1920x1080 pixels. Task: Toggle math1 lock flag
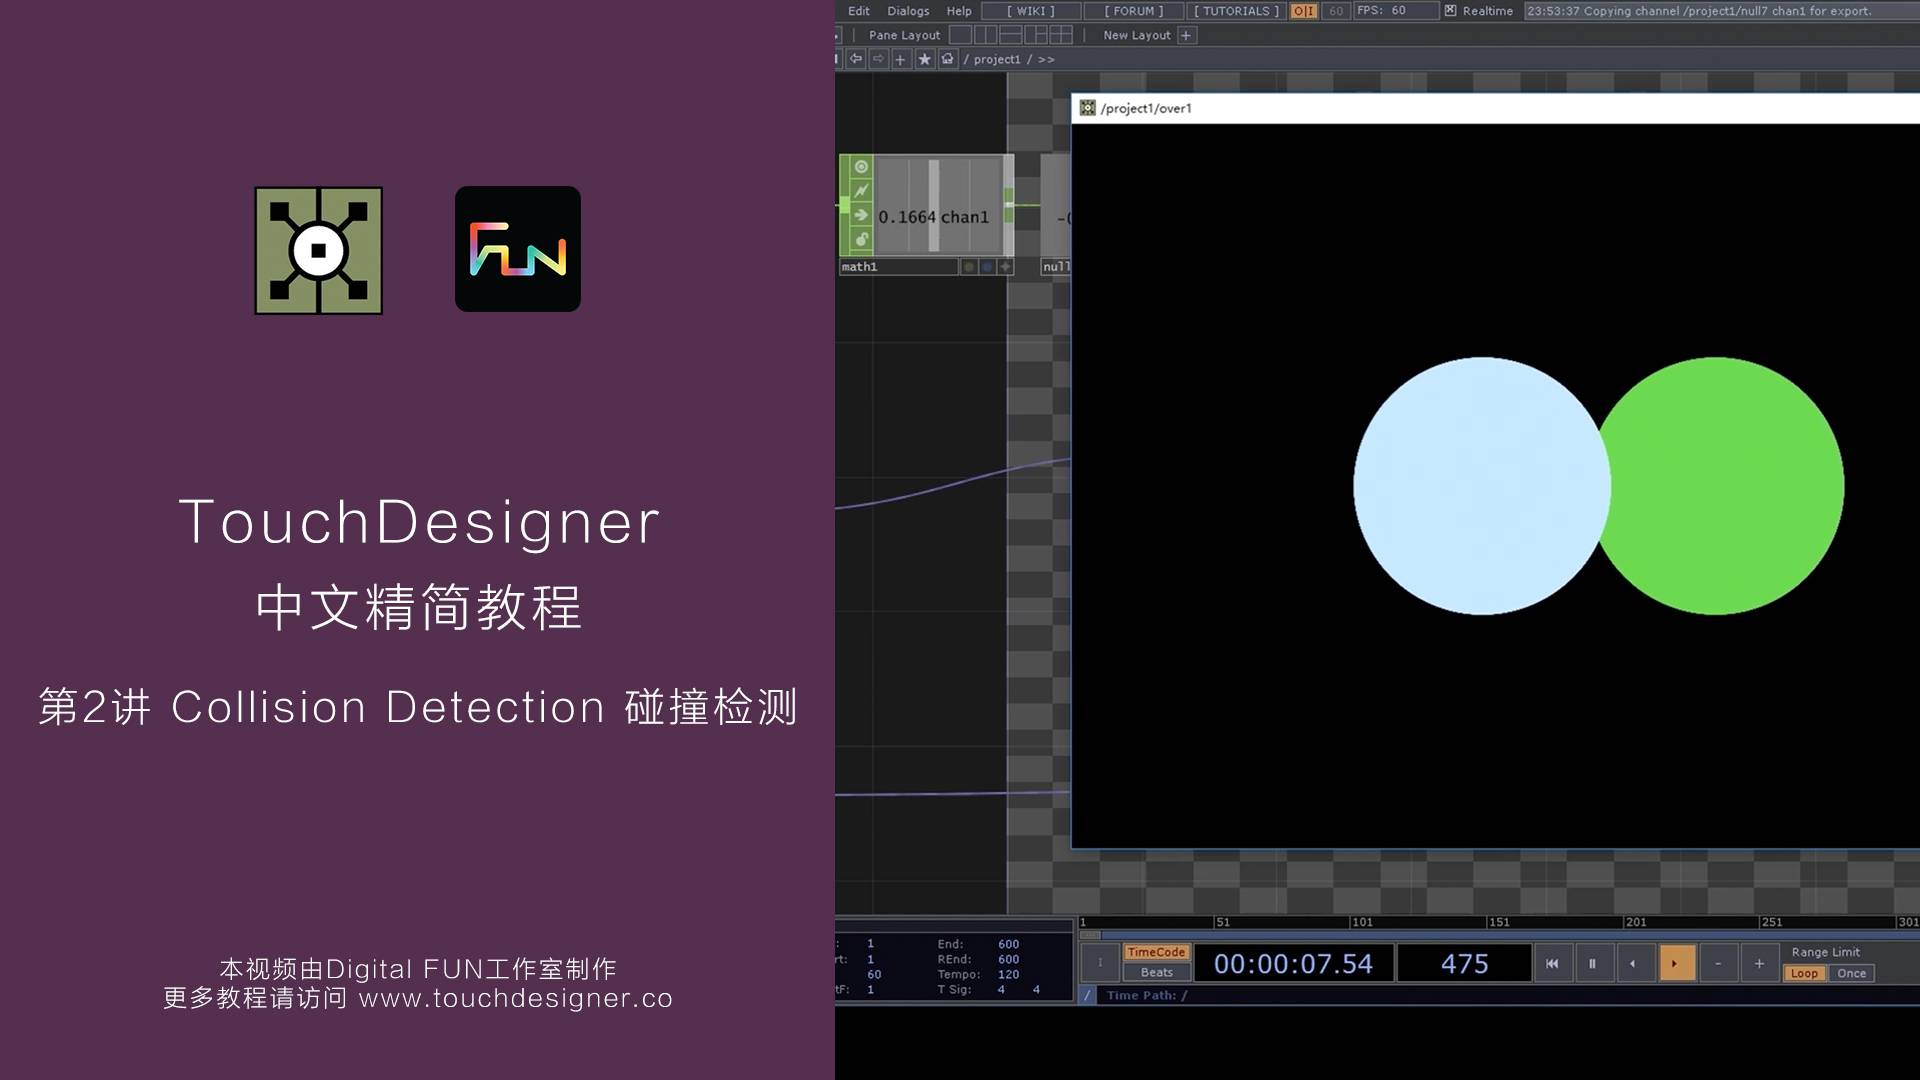861,239
